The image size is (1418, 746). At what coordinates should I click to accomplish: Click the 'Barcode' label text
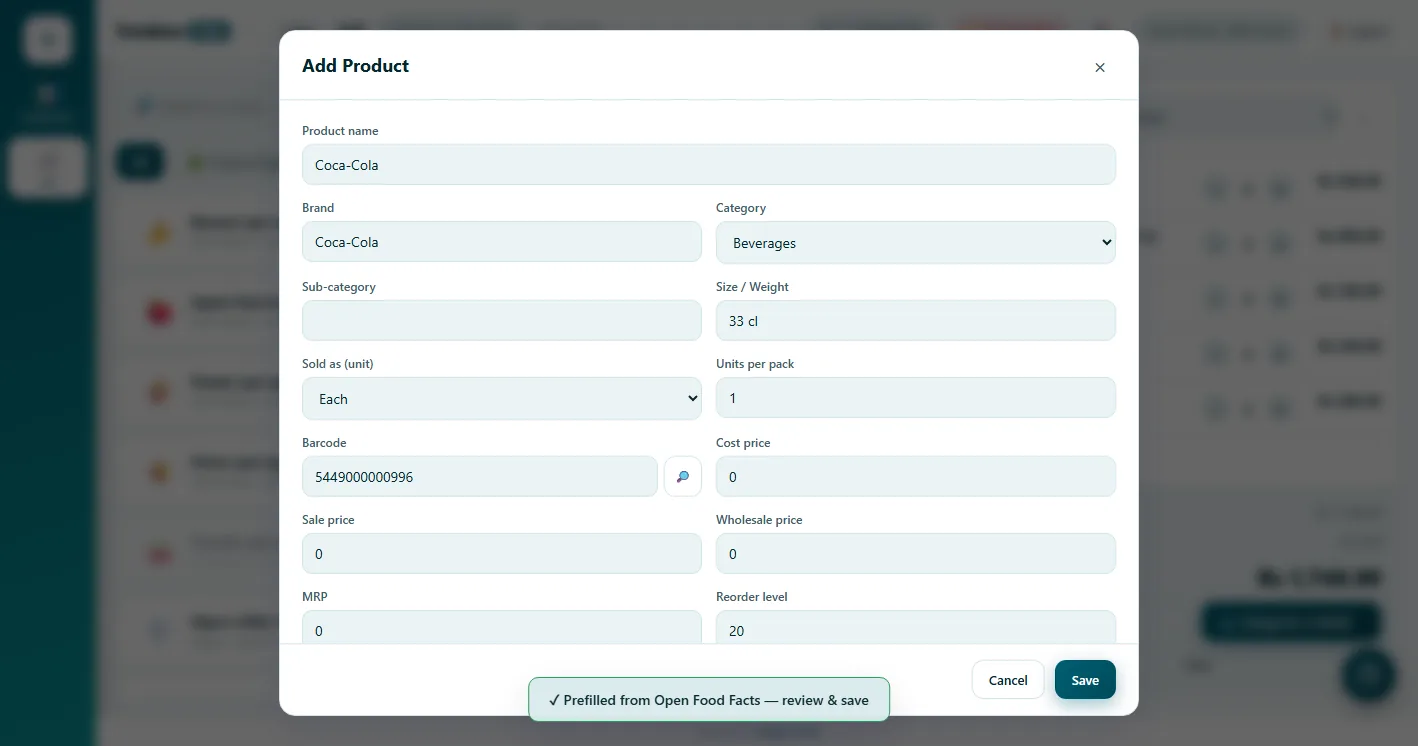coord(324,443)
